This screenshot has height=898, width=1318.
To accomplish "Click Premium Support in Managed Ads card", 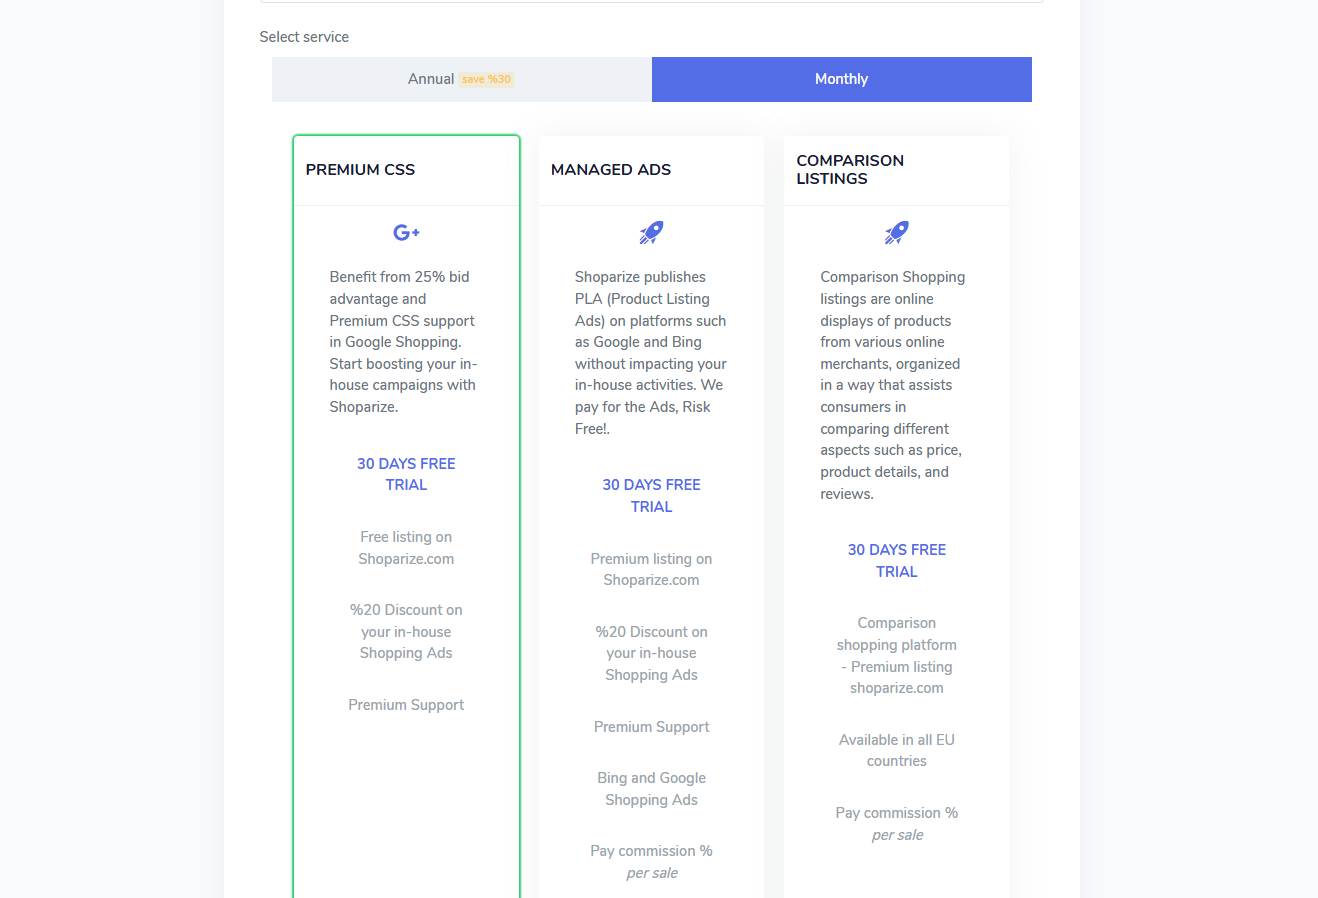I will [x=651, y=727].
